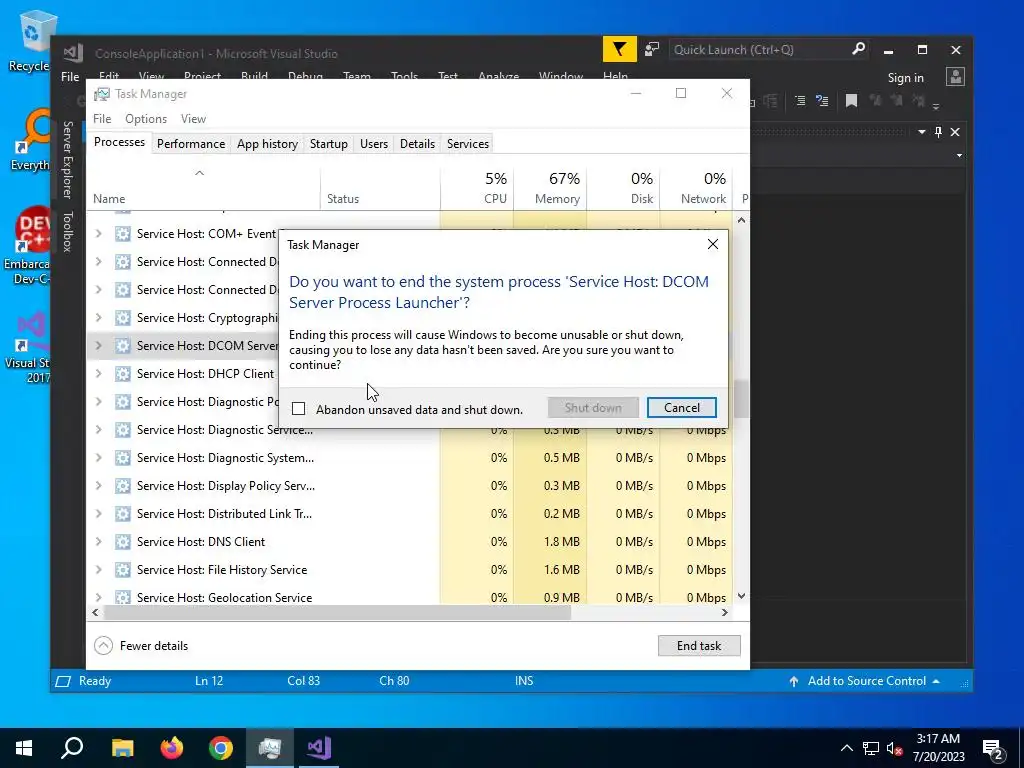1024x768 pixels.
Task: Switch to the Performance tab
Action: pos(191,144)
